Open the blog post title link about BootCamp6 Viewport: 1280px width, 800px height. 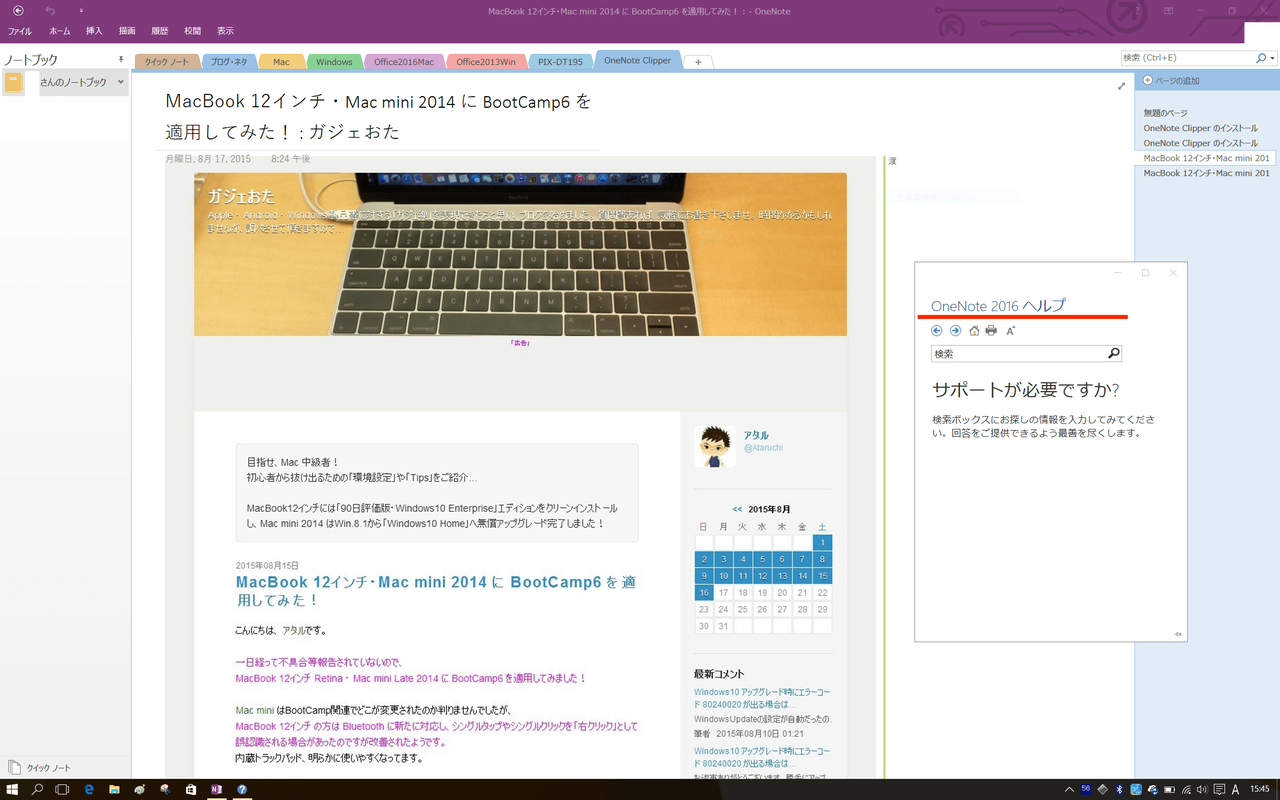436,591
